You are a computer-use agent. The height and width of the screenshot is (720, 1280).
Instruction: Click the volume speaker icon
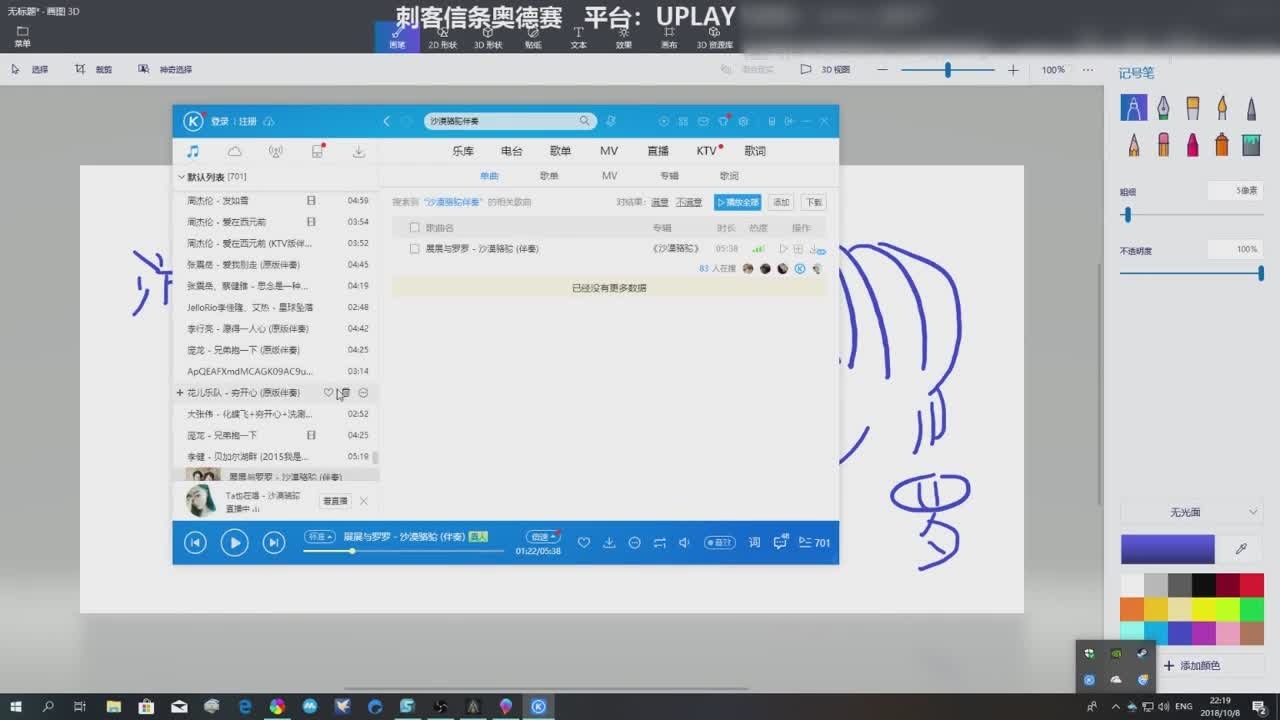[685, 542]
